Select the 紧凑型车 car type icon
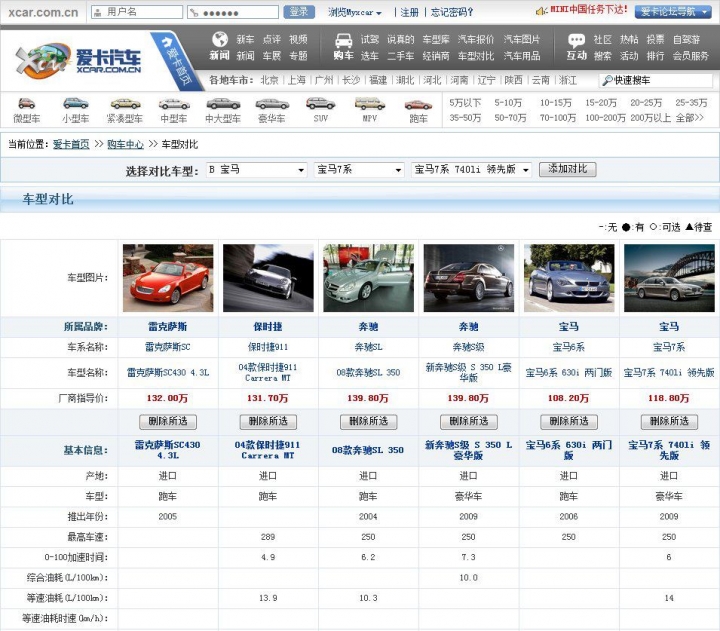The height and width of the screenshot is (631, 720). 125,104
